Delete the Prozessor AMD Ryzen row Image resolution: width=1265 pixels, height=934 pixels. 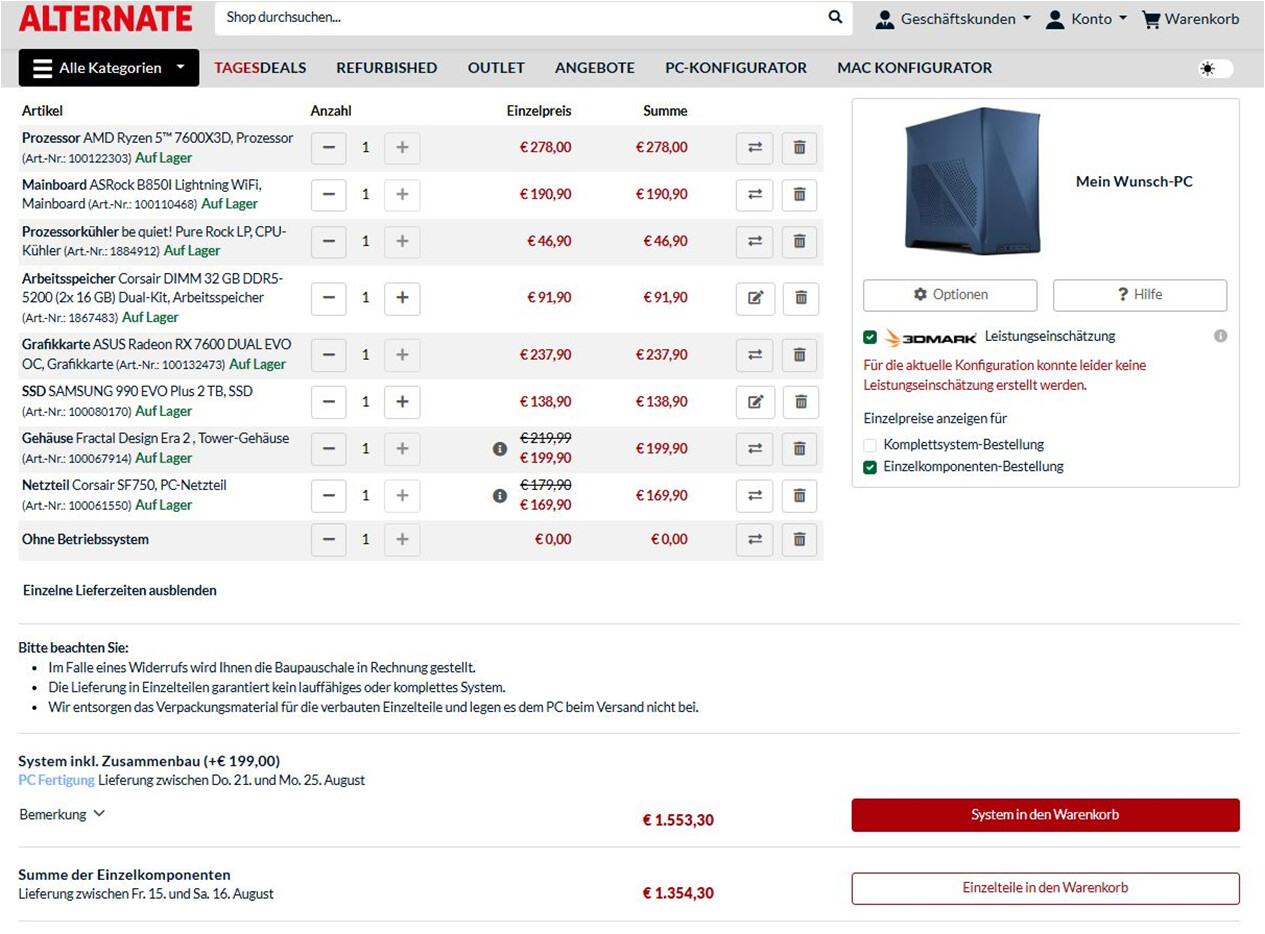799,147
